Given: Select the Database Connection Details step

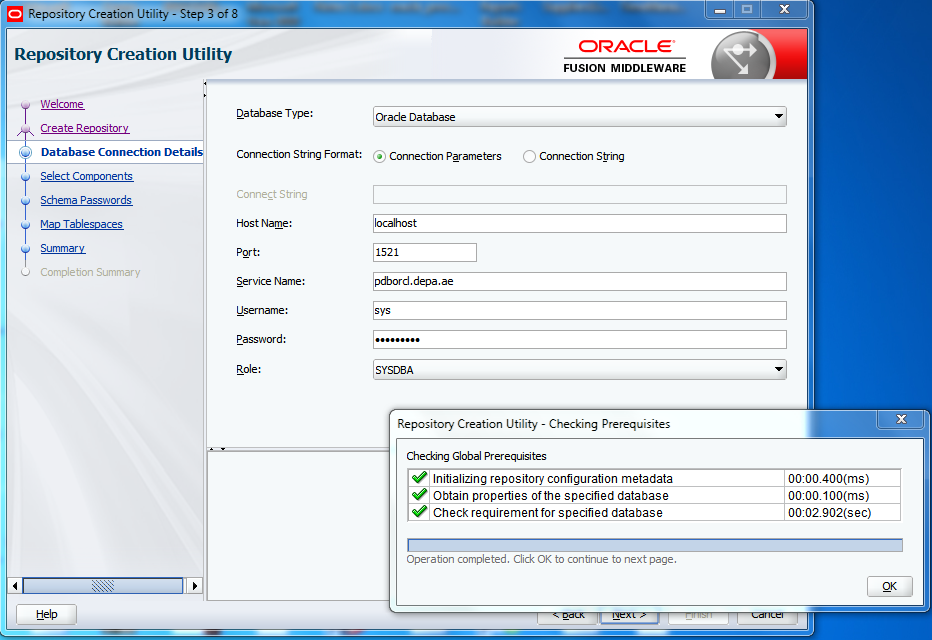Looking at the screenshot, I should pos(122,152).
